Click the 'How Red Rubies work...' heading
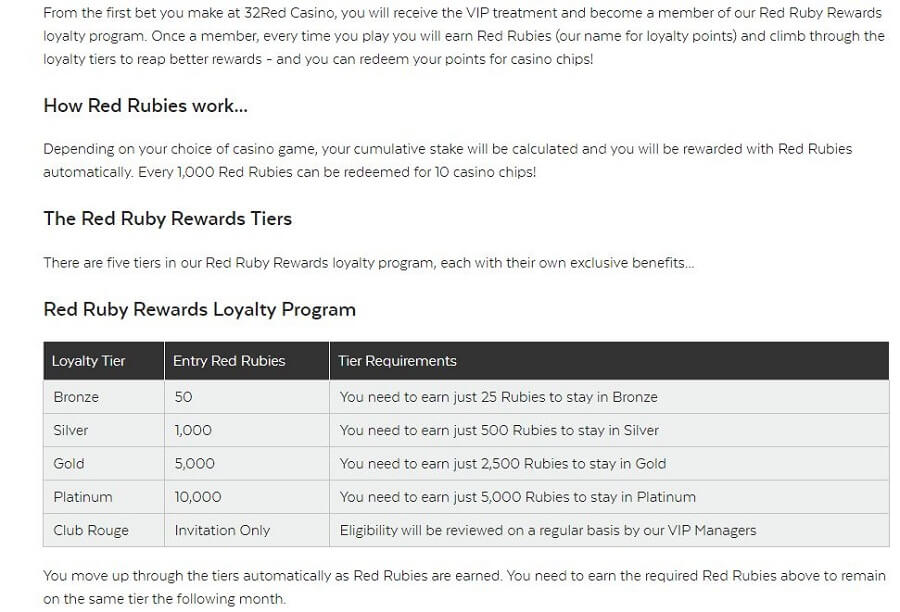This screenshot has height=612, width=900. tap(145, 106)
